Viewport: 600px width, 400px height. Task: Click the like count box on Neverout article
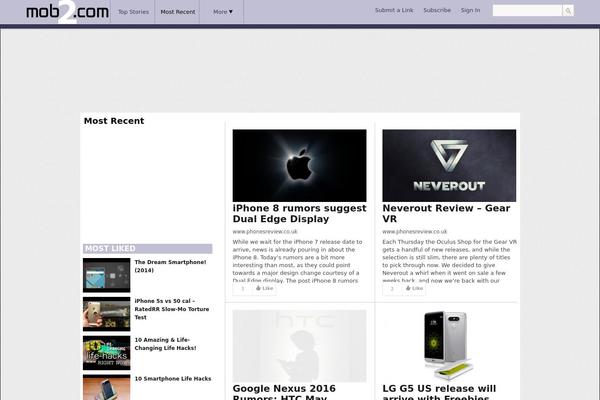pos(392,289)
